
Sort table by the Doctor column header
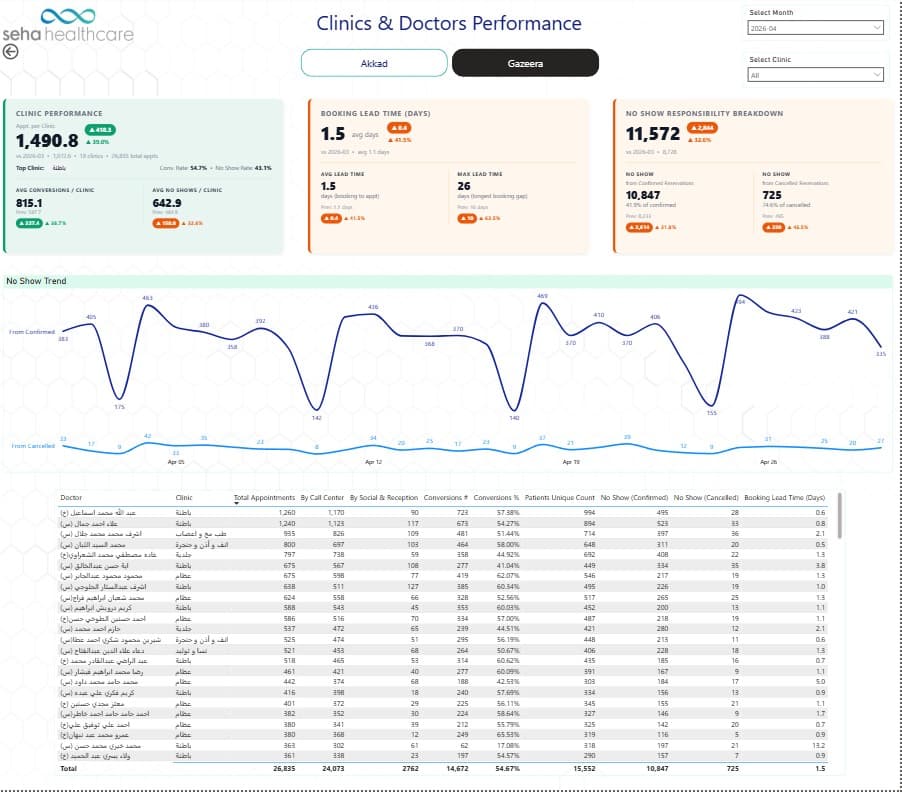[71, 498]
